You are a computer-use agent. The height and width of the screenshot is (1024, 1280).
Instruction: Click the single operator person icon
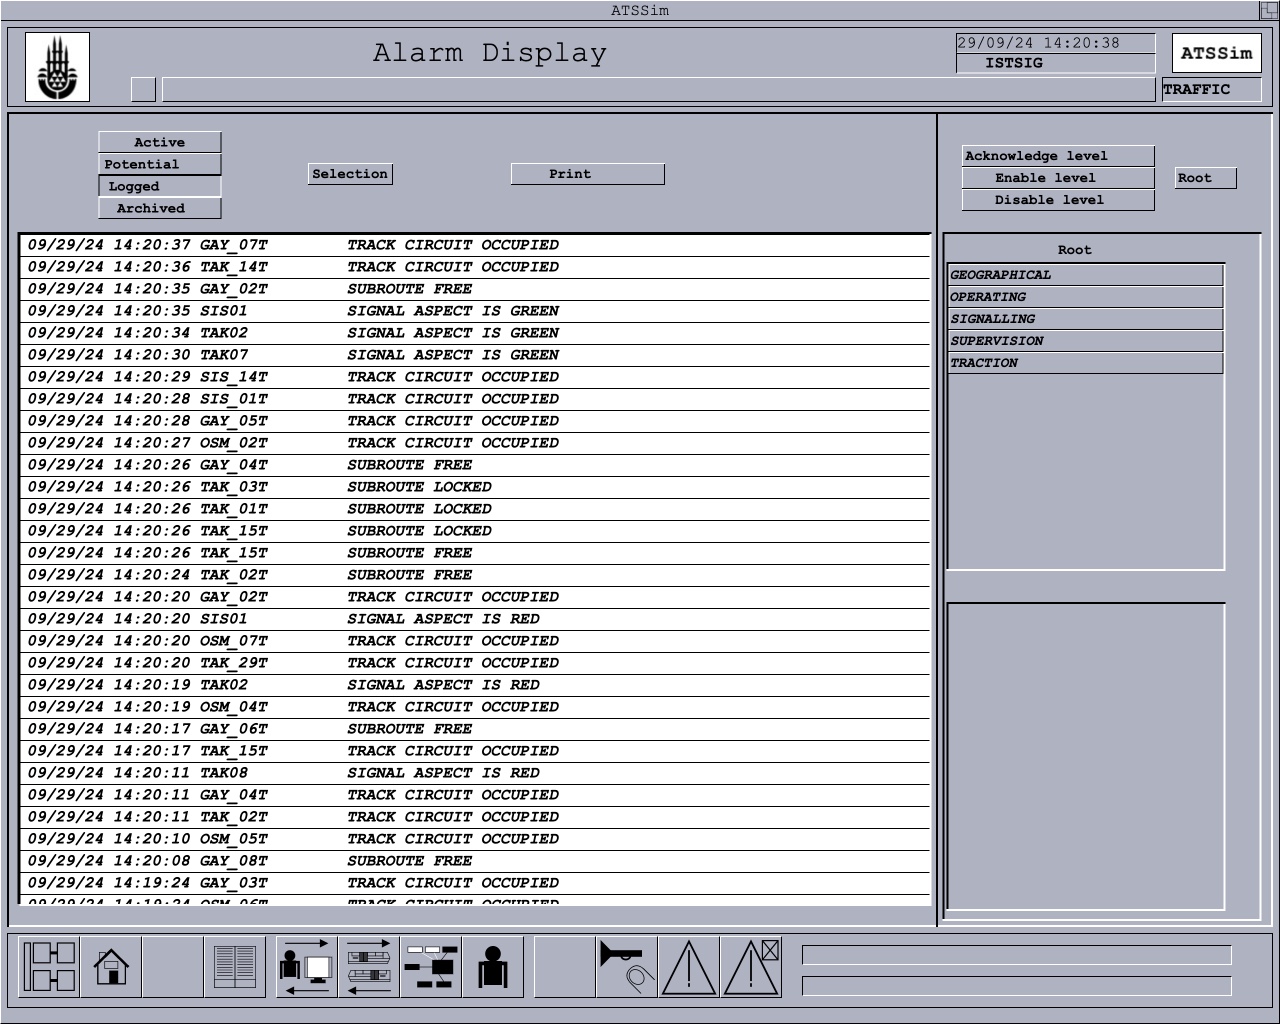[492, 967]
